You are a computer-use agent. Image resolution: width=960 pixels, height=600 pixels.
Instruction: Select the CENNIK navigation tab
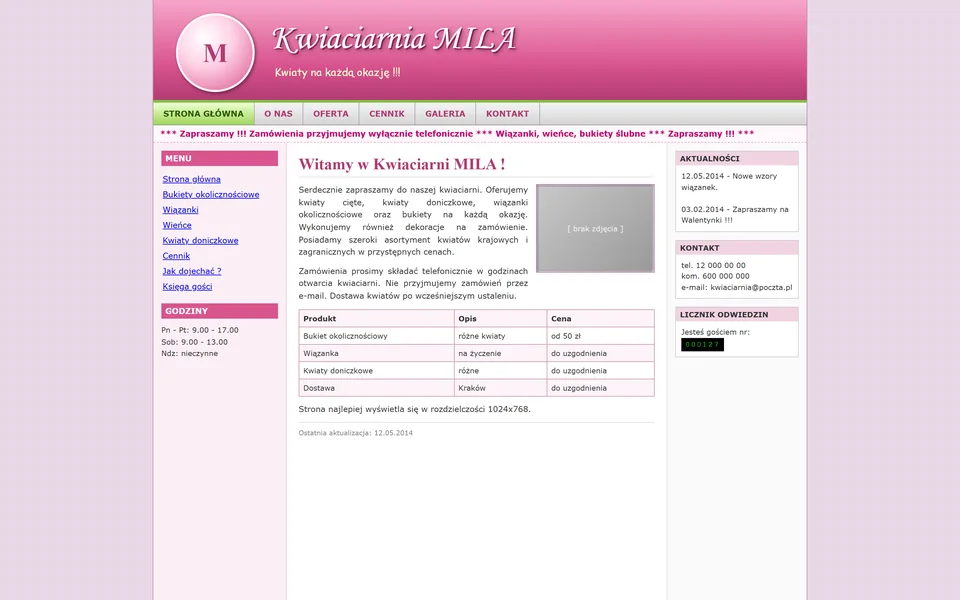point(387,114)
